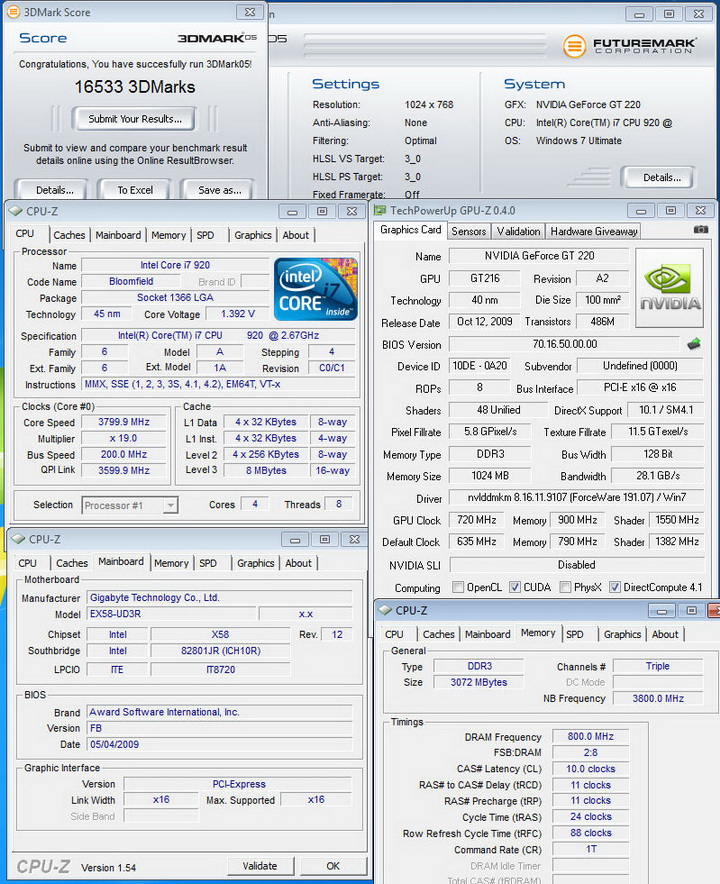
Task: Click the BIOS save chip icon in GPU-Z
Action: click(x=694, y=344)
